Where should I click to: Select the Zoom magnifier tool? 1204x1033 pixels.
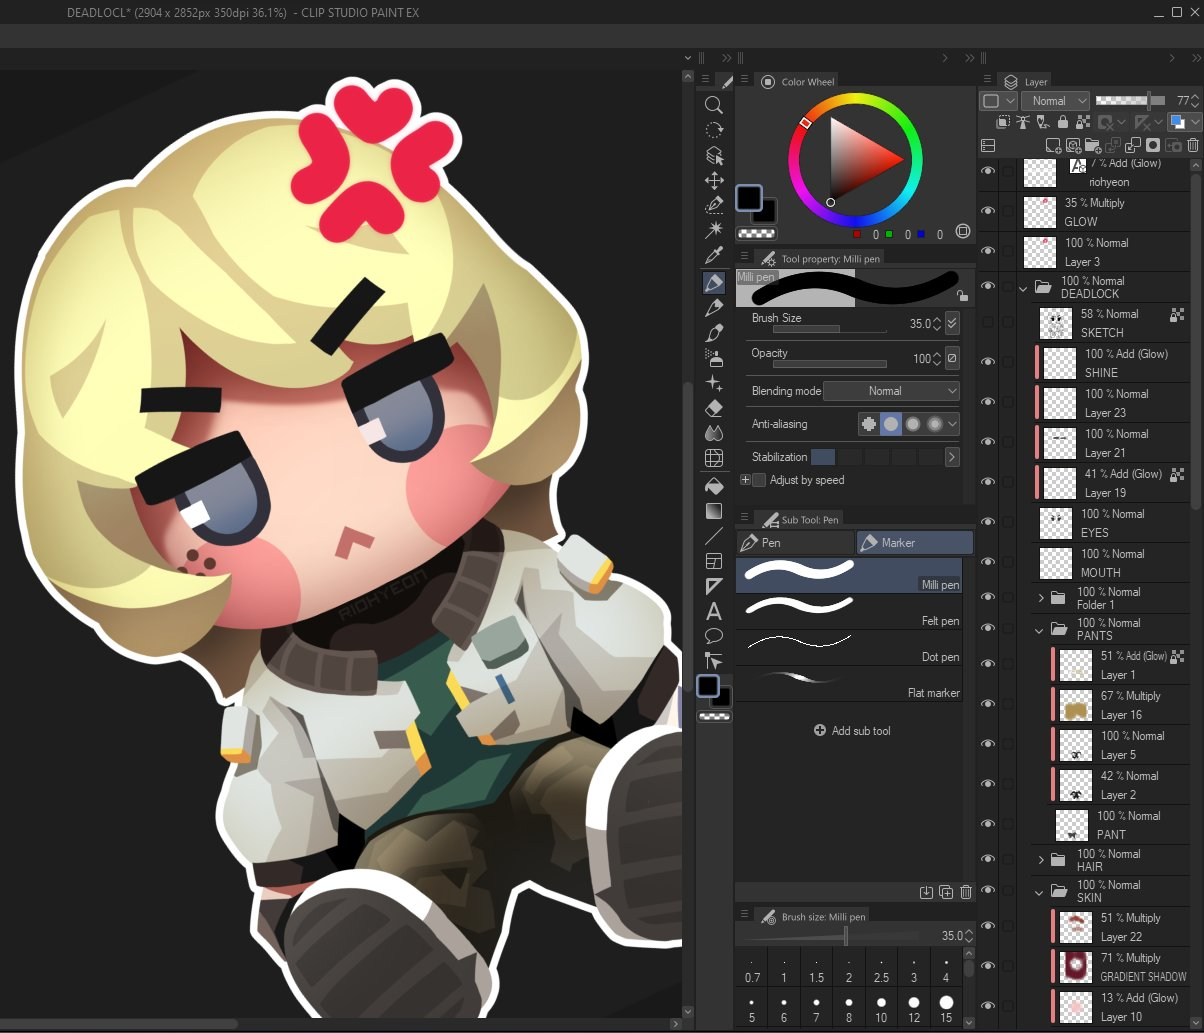[x=714, y=104]
